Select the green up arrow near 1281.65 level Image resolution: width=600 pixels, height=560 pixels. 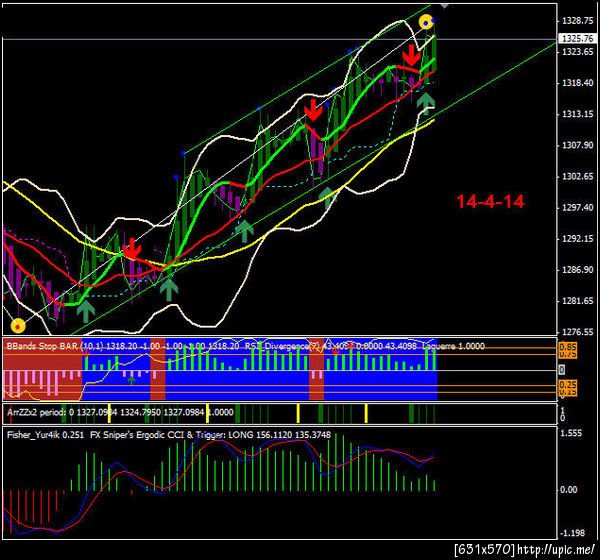[86, 310]
